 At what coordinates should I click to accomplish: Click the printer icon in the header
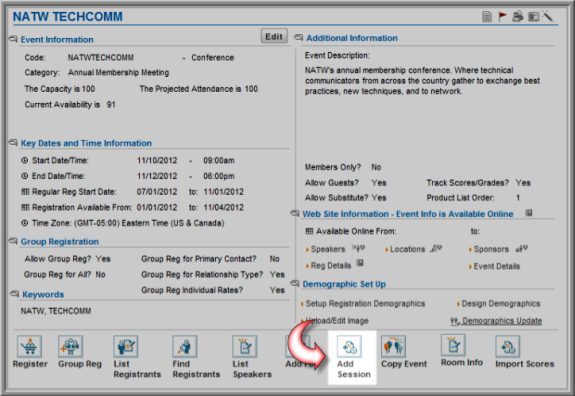coord(517,16)
